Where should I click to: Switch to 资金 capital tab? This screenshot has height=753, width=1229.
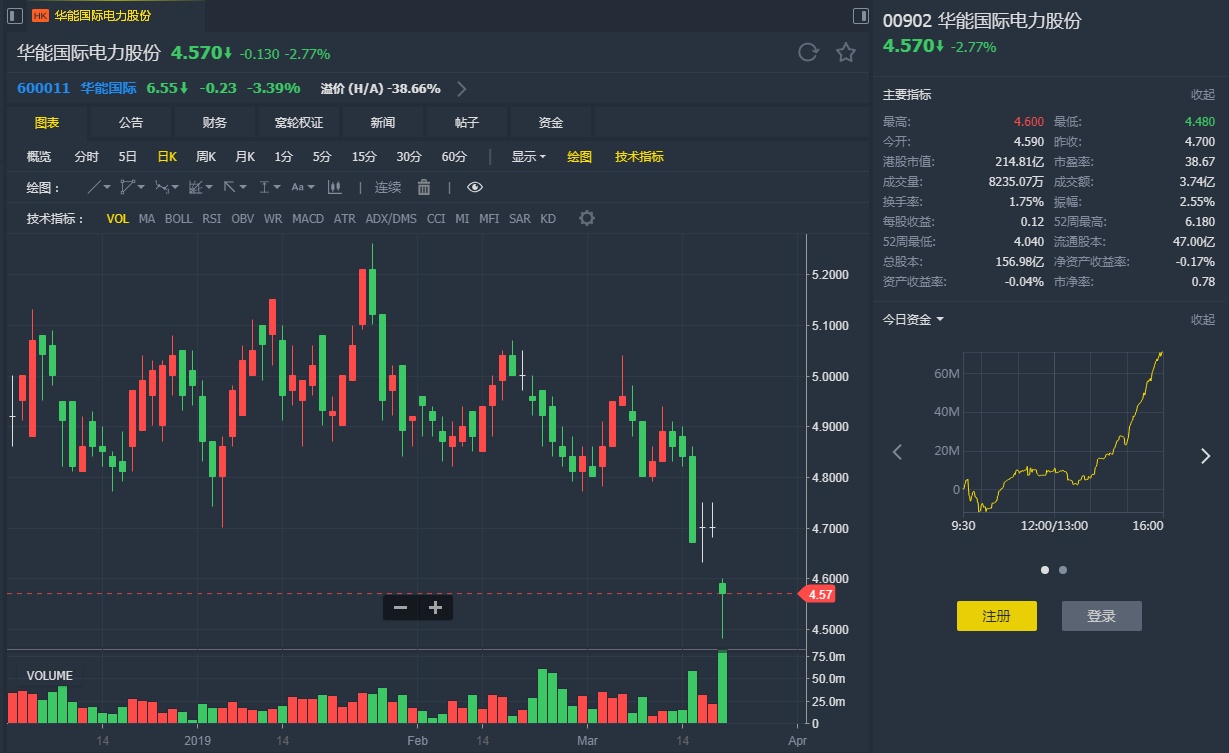tap(551, 122)
